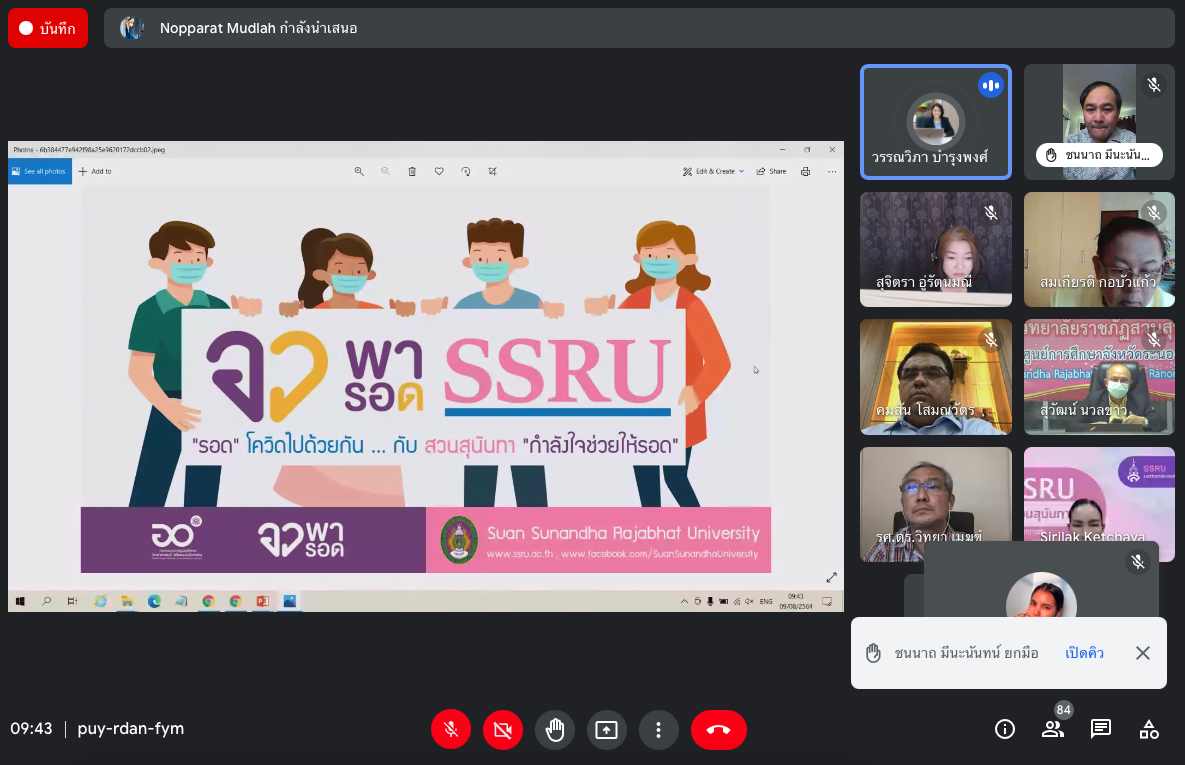Unmute the microphone in the call bar
This screenshot has height=765, width=1185.
451,730
